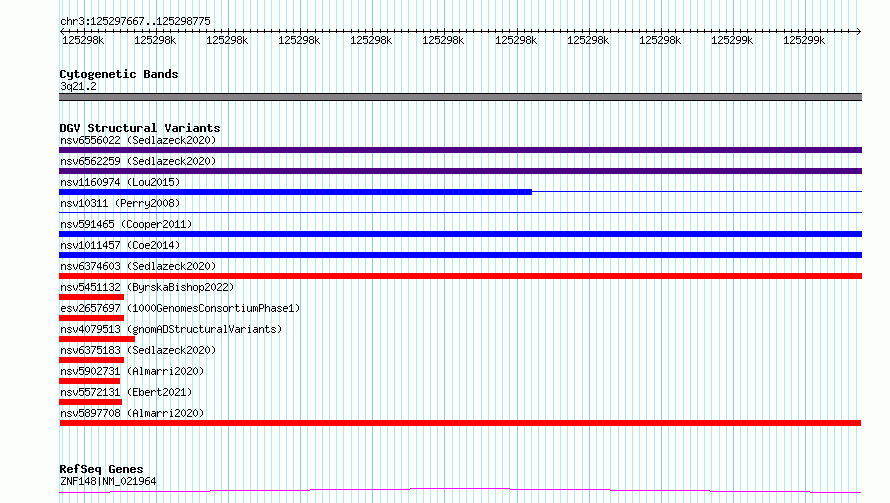The height and width of the screenshot is (503, 890).
Task: Click the short red bar under nsv6375183
Action: point(91,360)
